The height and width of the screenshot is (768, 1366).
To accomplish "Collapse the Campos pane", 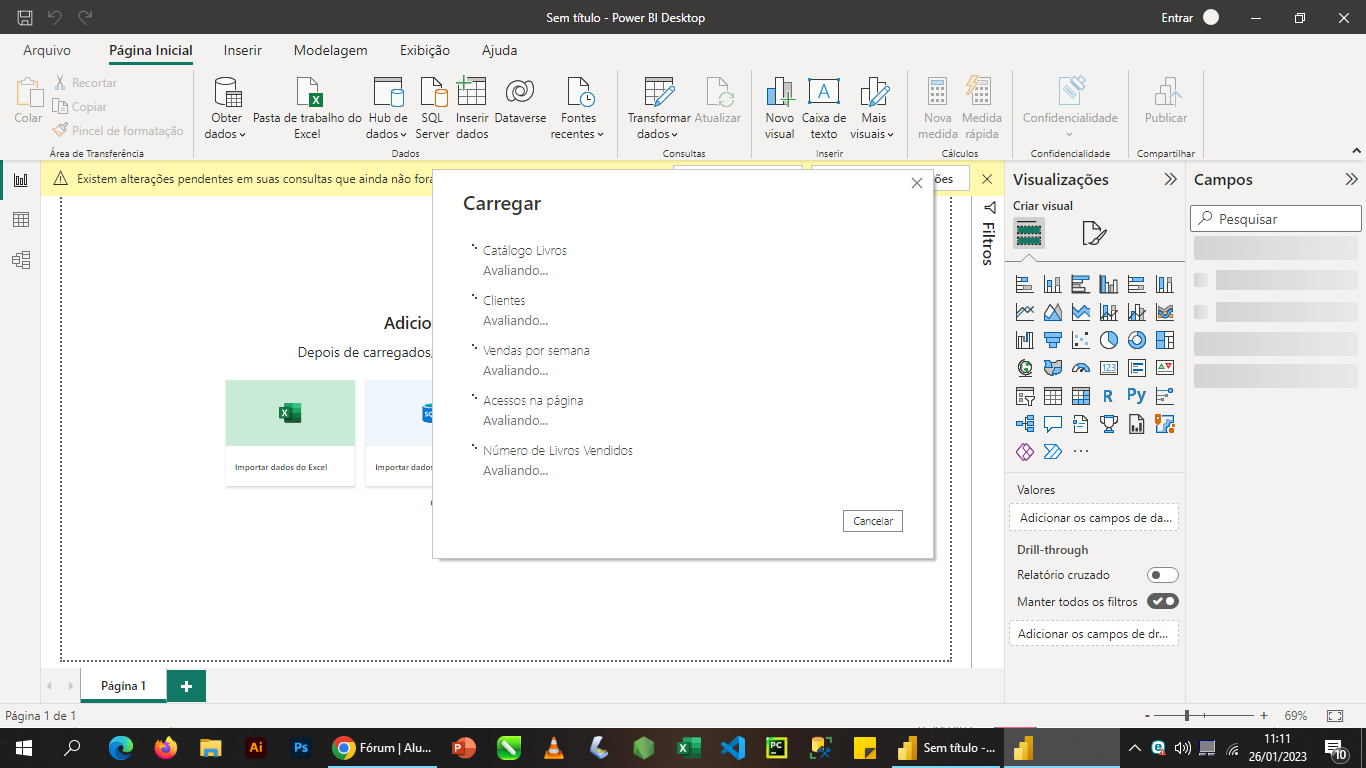I will pyautogui.click(x=1351, y=180).
